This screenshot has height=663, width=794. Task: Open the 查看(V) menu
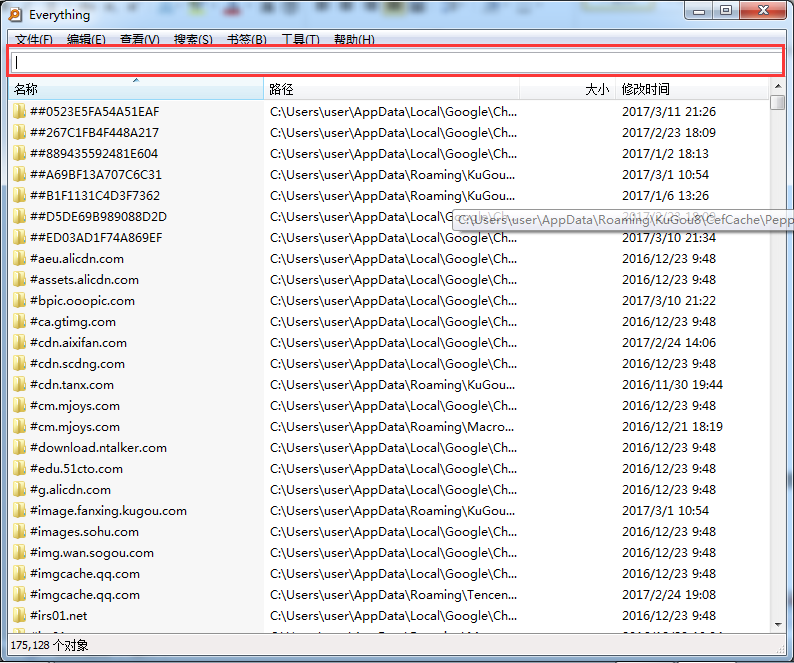(140, 40)
